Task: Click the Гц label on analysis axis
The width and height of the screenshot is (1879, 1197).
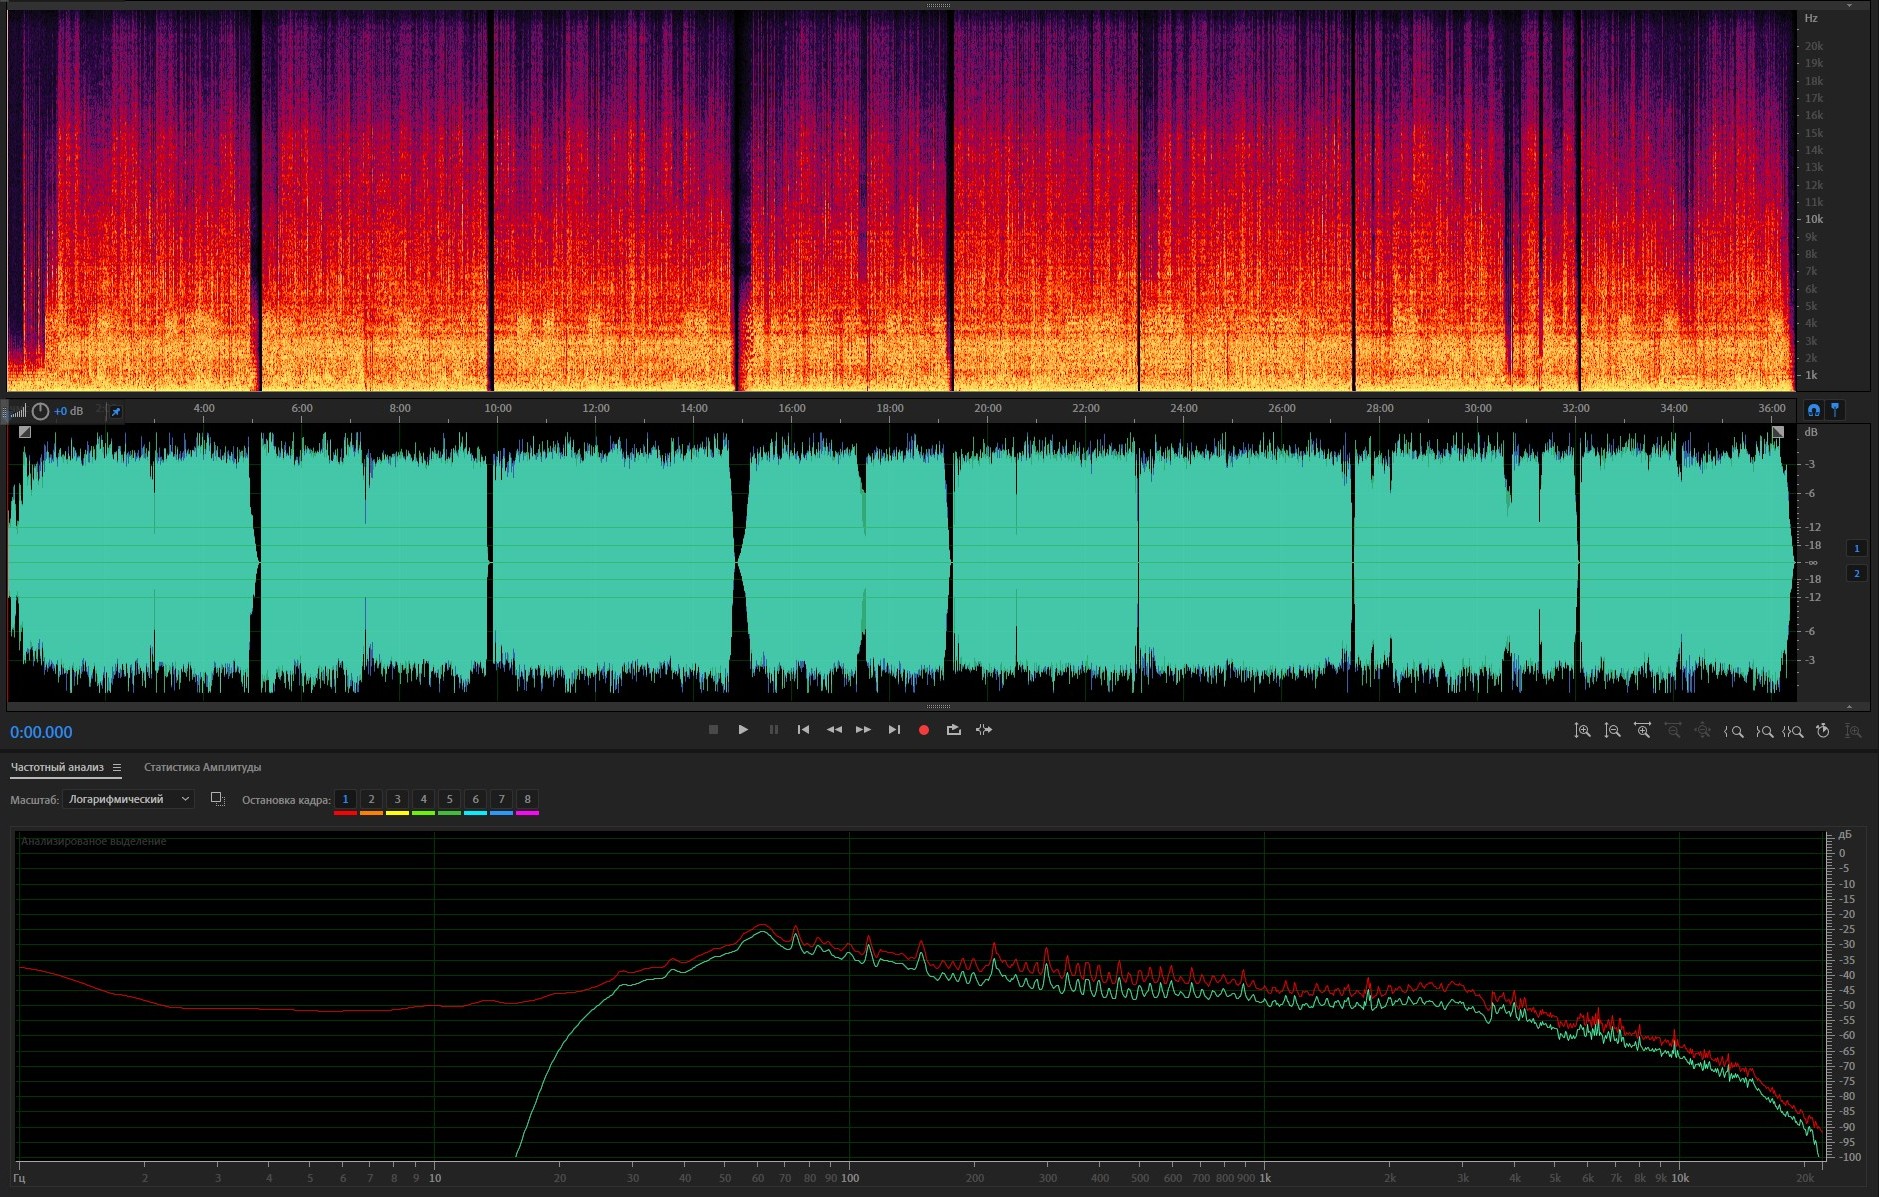Action: 20,1178
